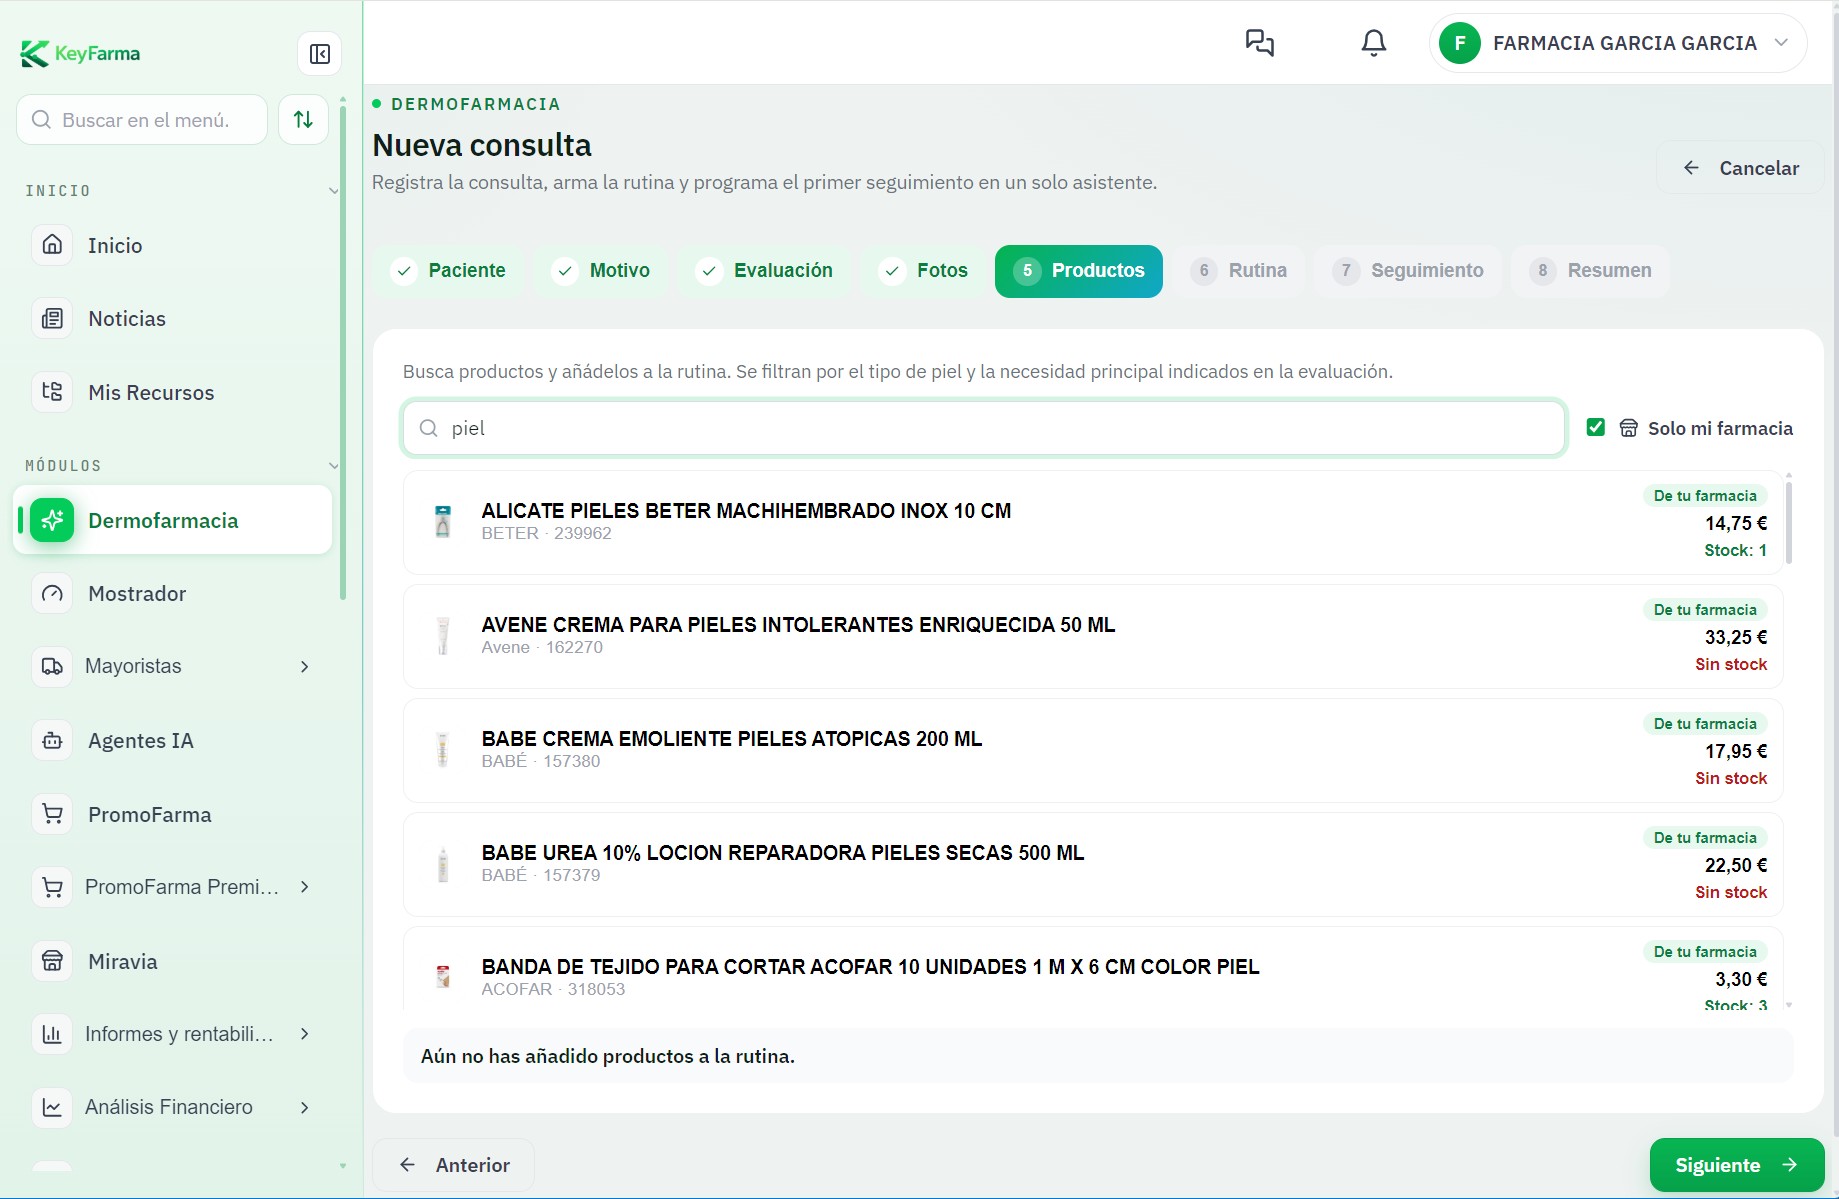The width and height of the screenshot is (1839, 1199).
Task: Click the Mostrador gauge icon
Action: [x=52, y=594]
